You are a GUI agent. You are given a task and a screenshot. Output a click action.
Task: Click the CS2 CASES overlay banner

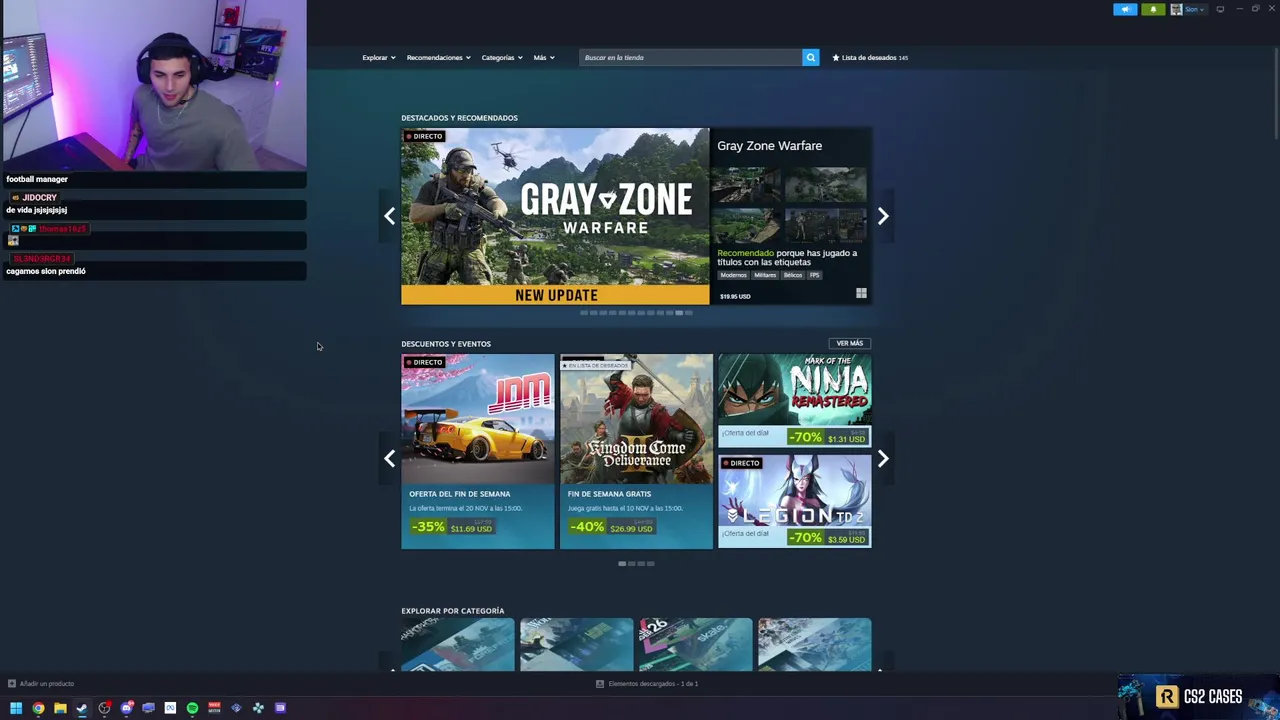[x=1198, y=697]
